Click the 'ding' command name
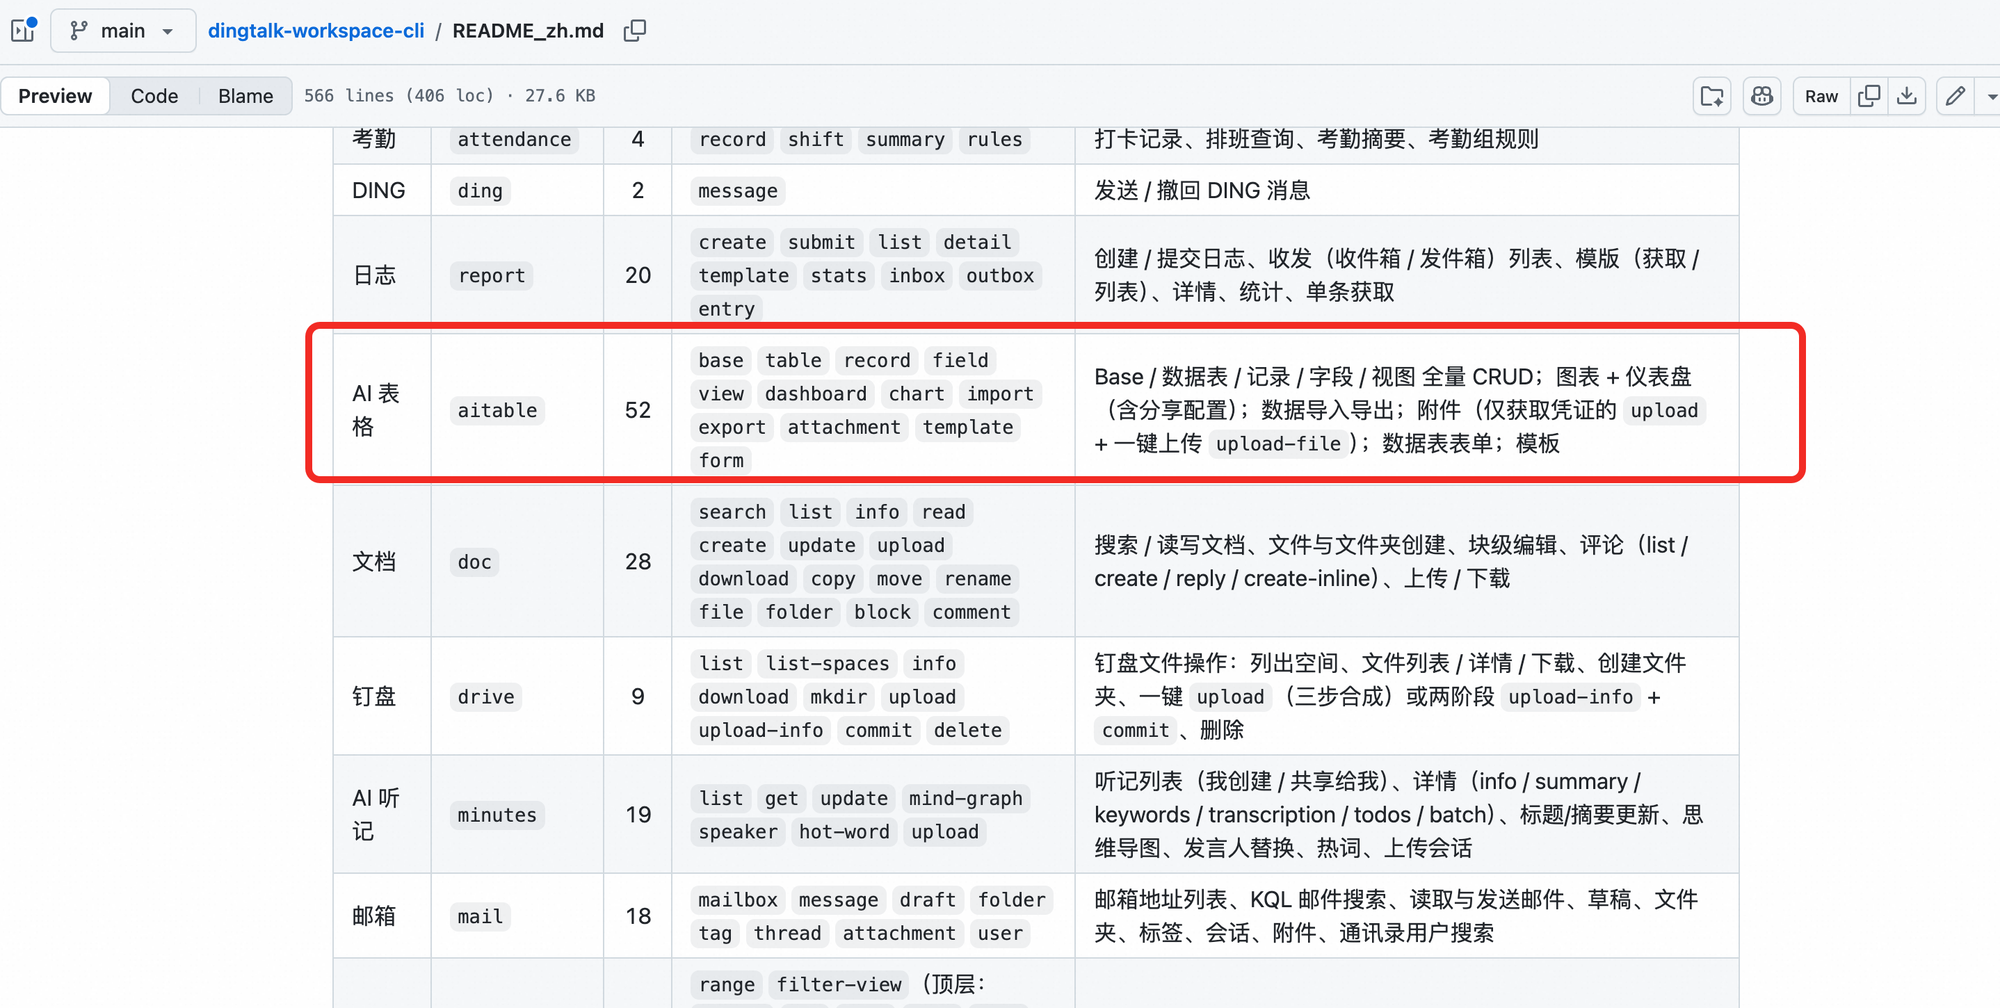Screen dimensions: 2000x1008 tap(480, 191)
